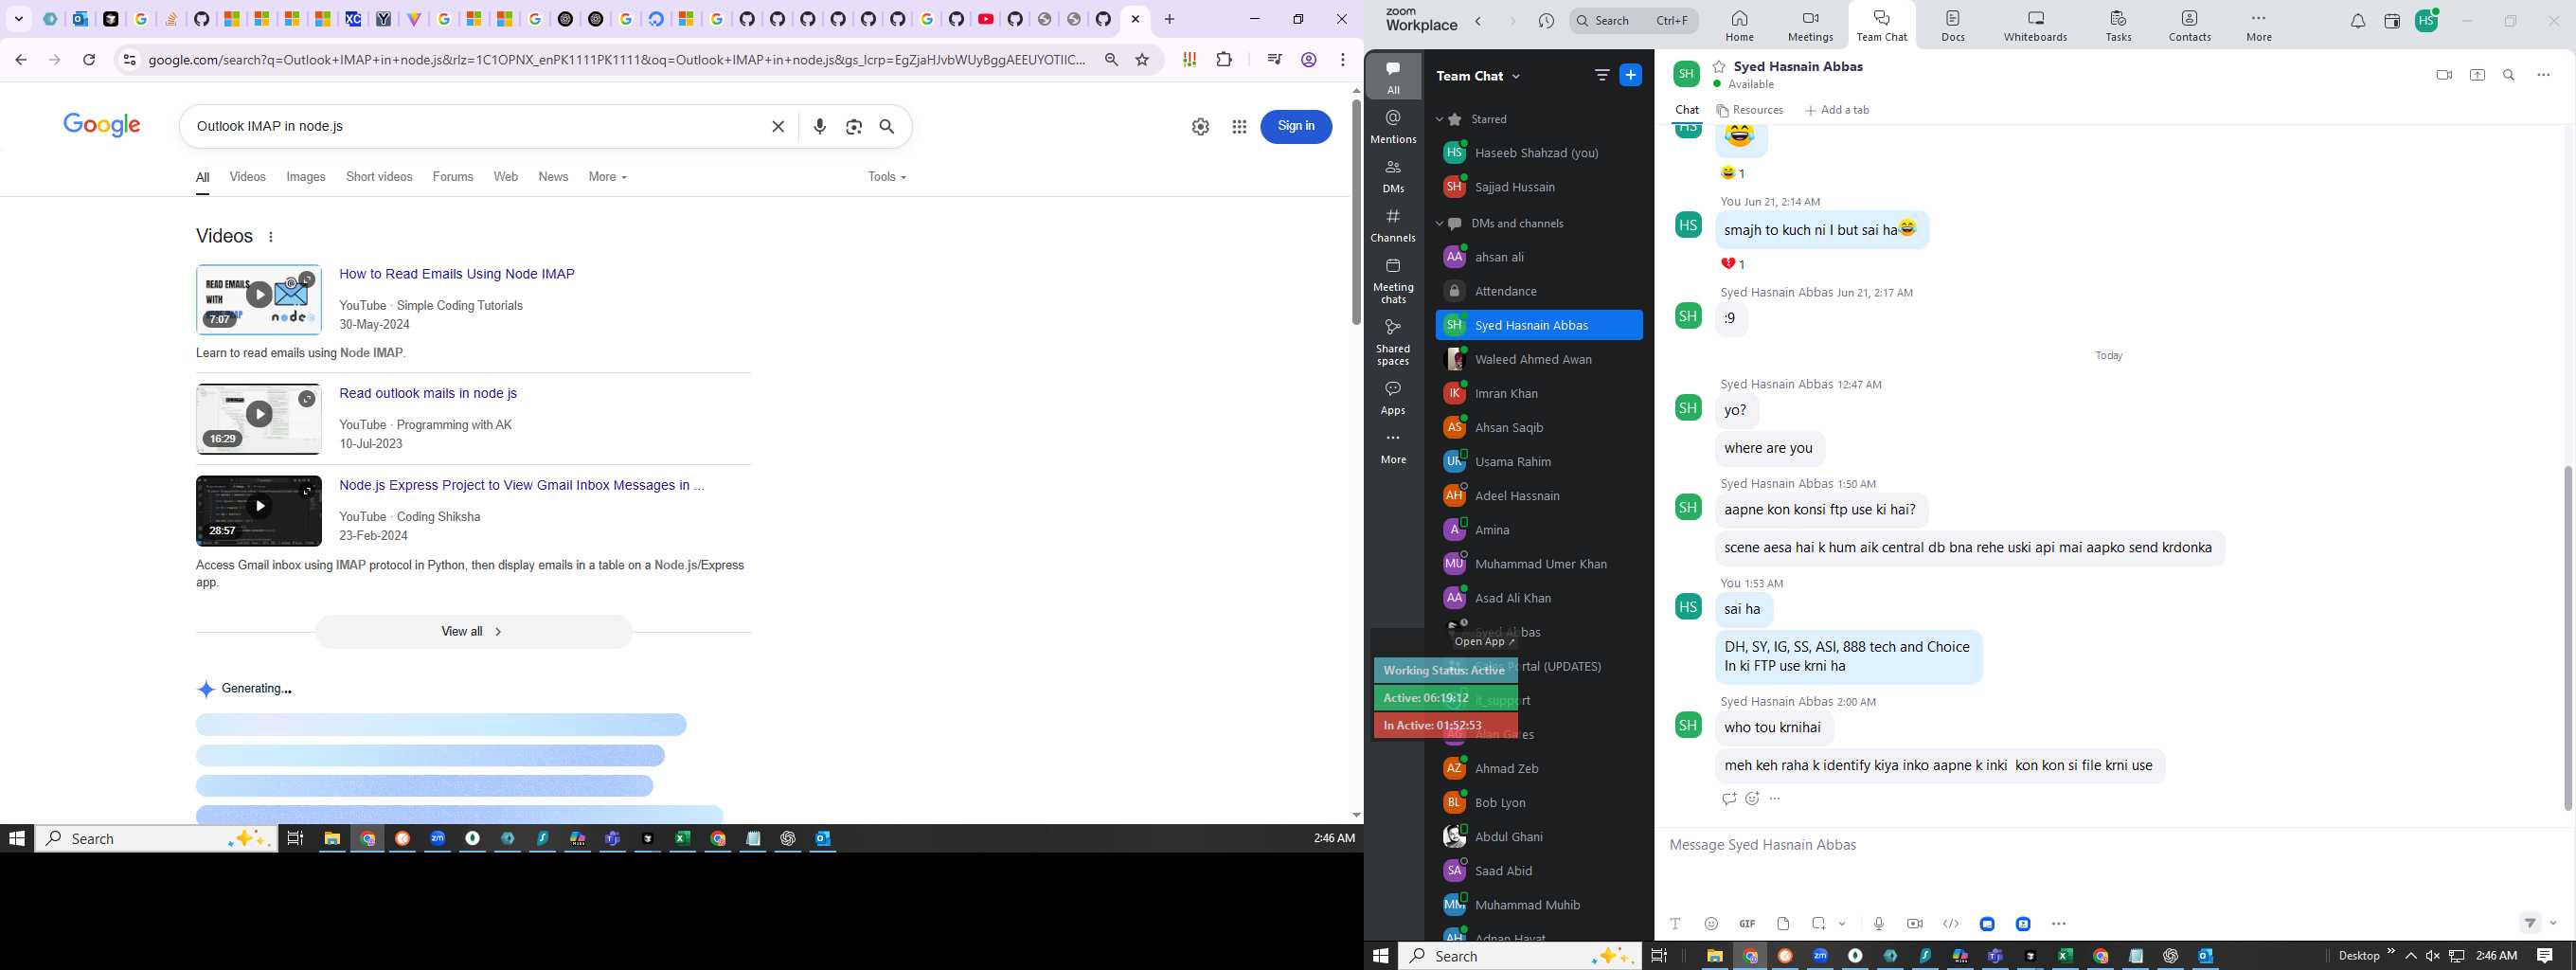This screenshot has width=2576, height=970.
Task: Open Shared spaces in Zoom sidebar
Action: [1393, 342]
